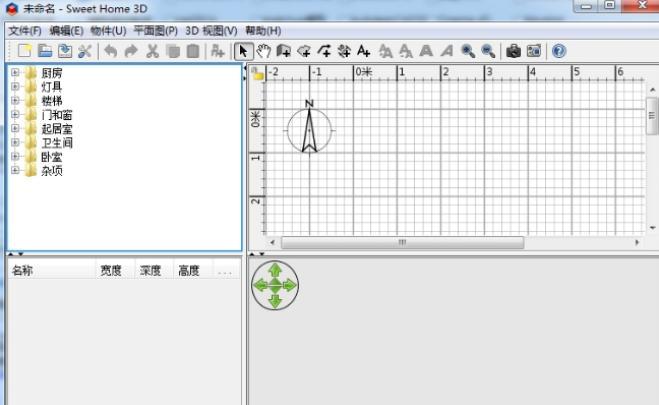Click the 3D navigation right arrow
This screenshot has width=659, height=405.
pos(290,286)
